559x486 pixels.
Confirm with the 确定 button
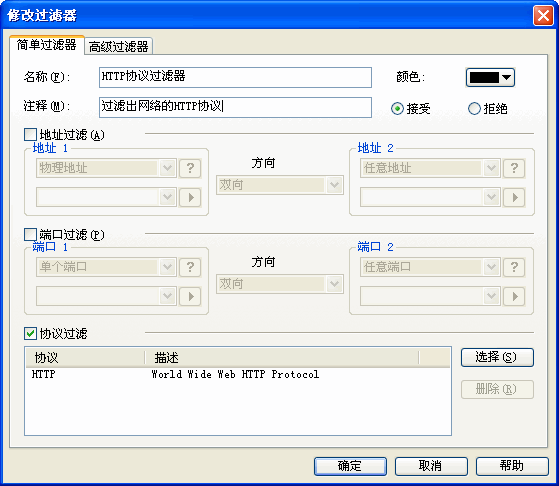[x=350, y=466]
